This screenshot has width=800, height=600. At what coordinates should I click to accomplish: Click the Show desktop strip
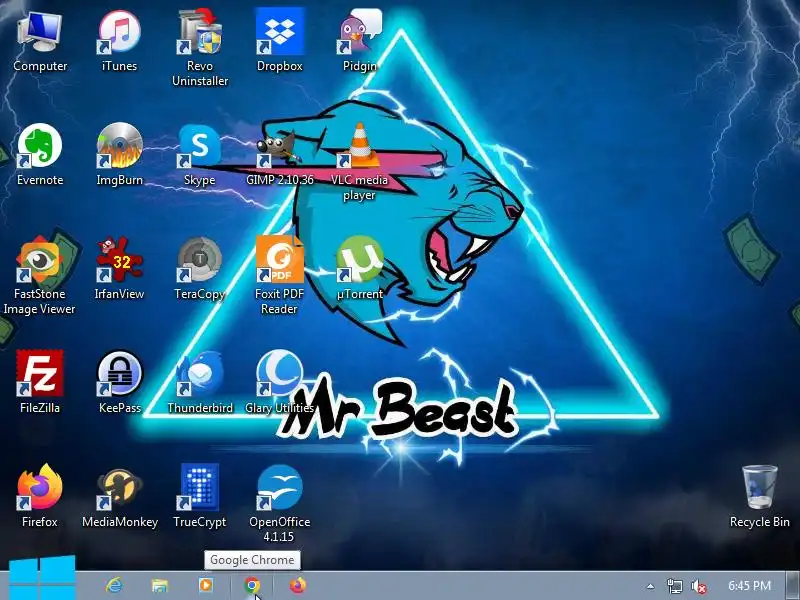tap(793, 586)
